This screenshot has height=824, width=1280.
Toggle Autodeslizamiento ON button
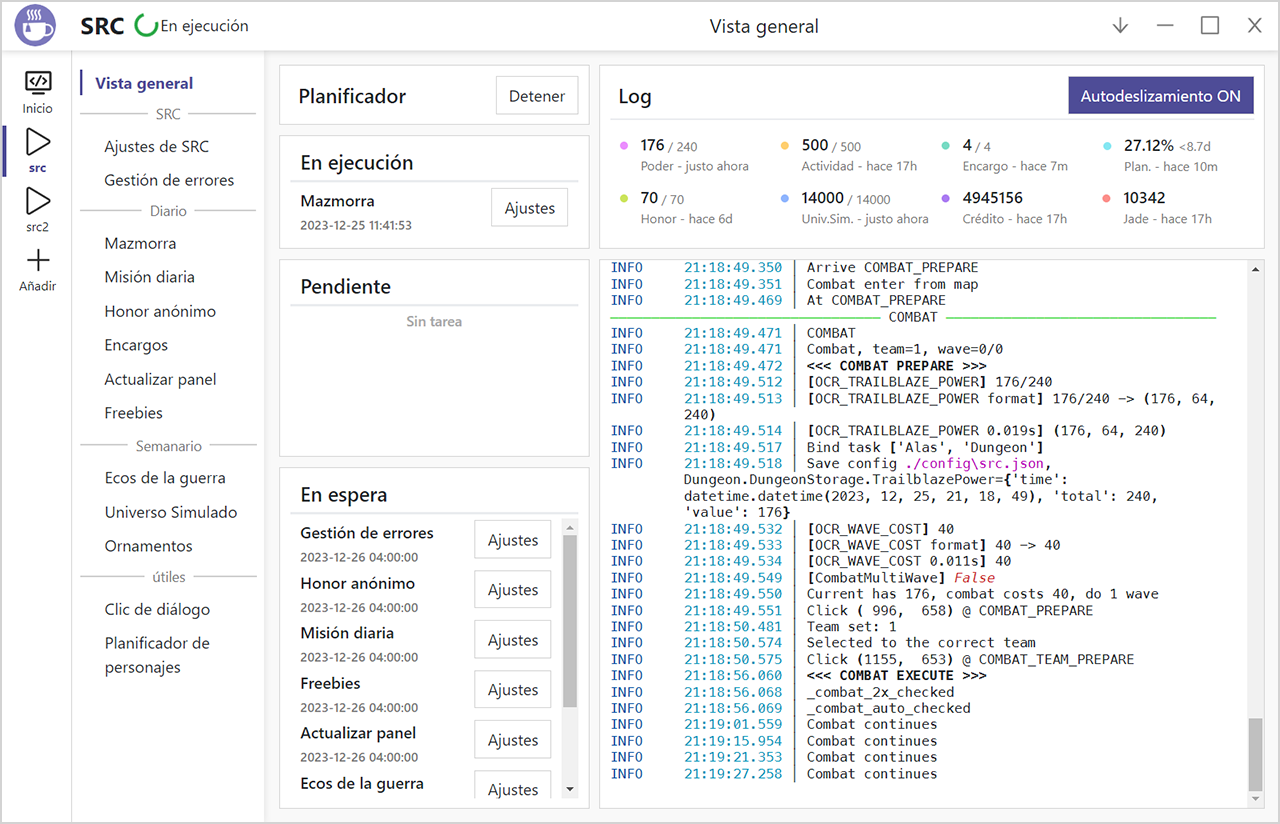click(x=1160, y=96)
